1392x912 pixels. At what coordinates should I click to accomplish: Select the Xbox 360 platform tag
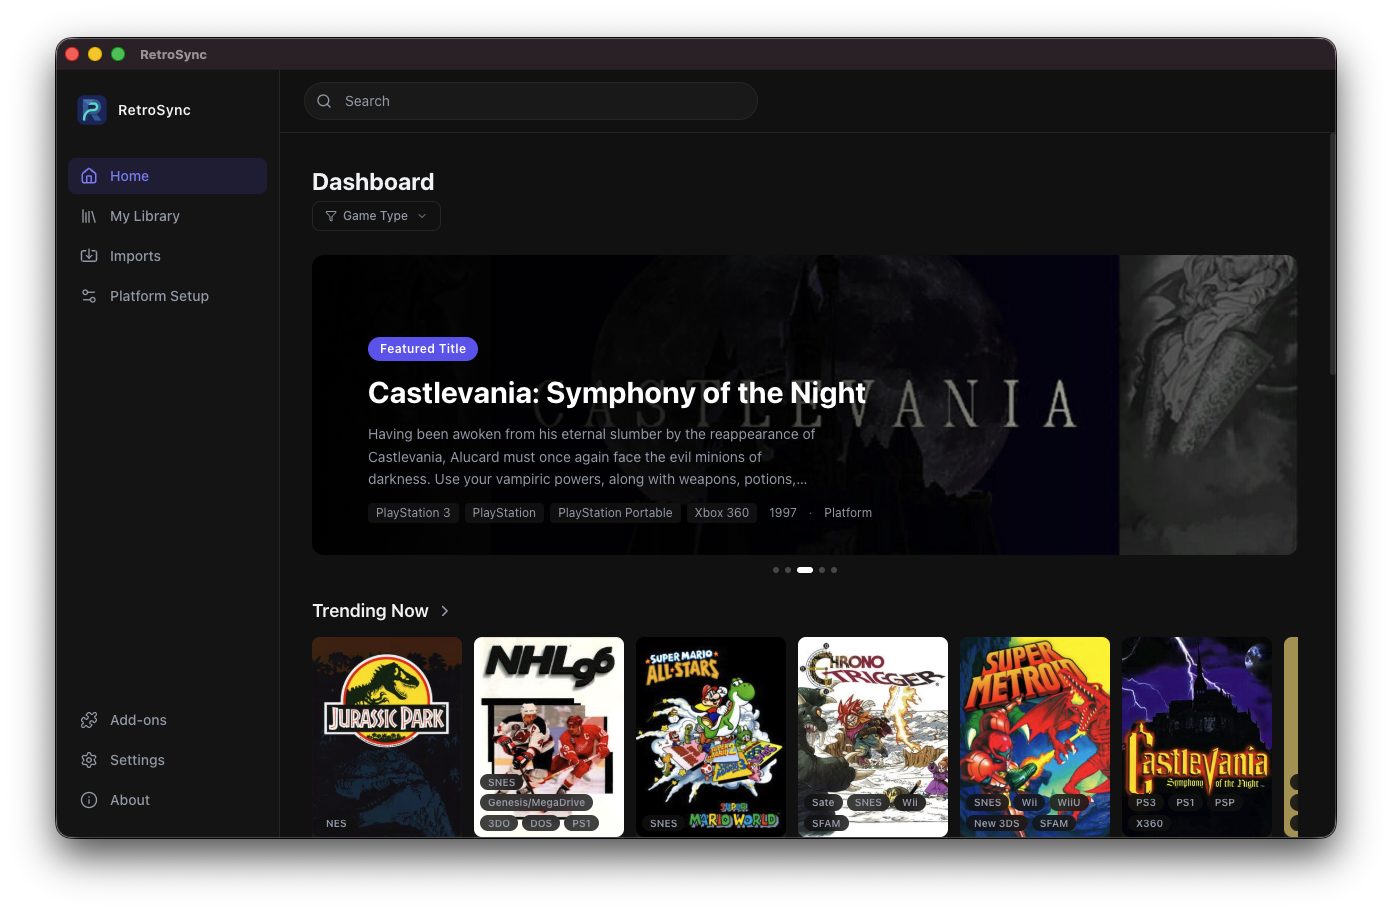click(722, 513)
